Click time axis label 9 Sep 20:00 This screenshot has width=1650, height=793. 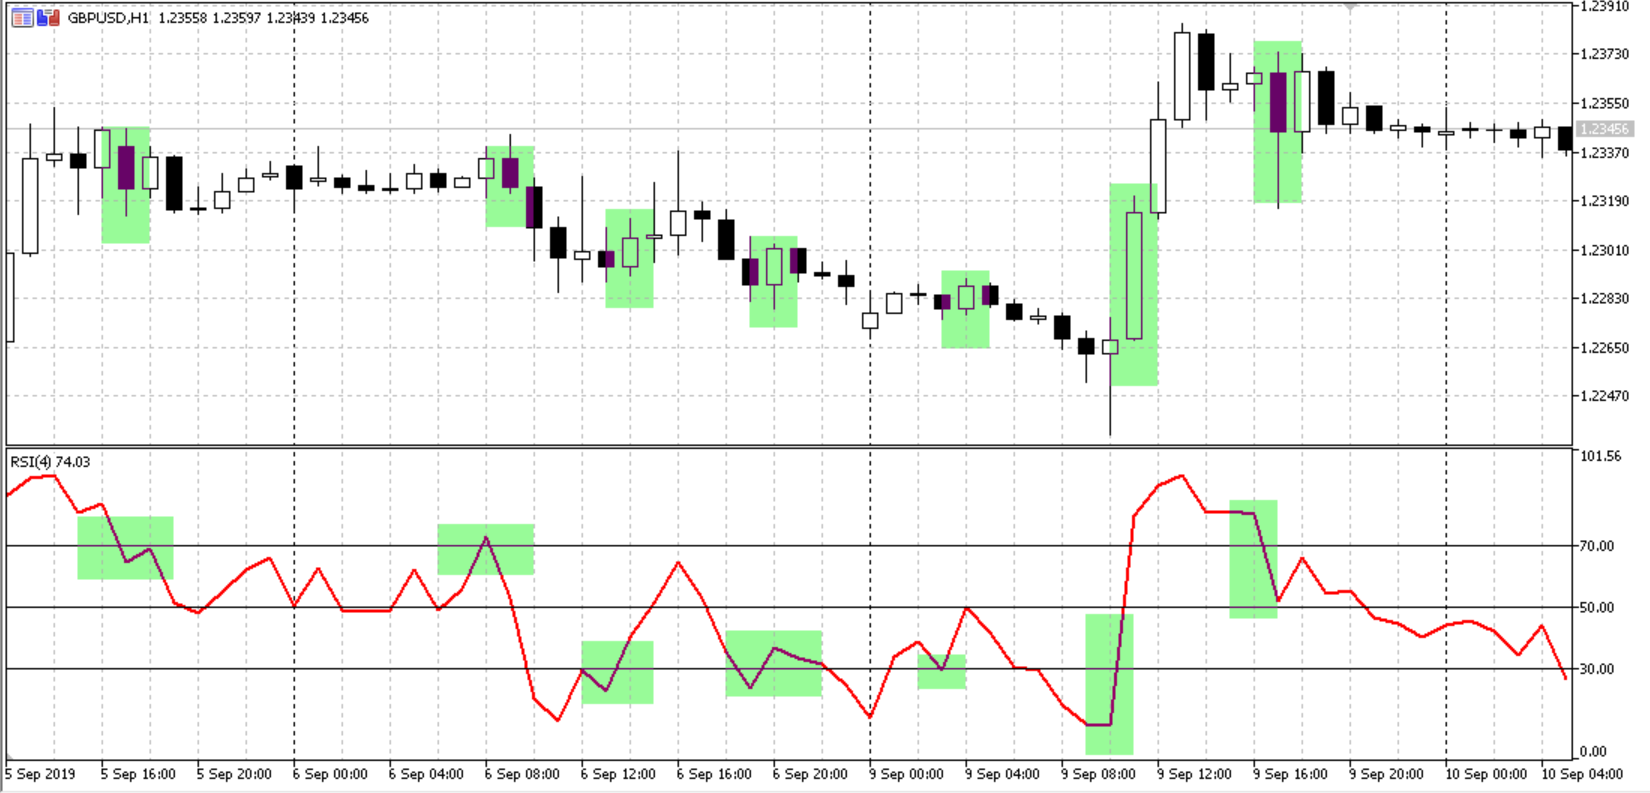[1386, 774]
